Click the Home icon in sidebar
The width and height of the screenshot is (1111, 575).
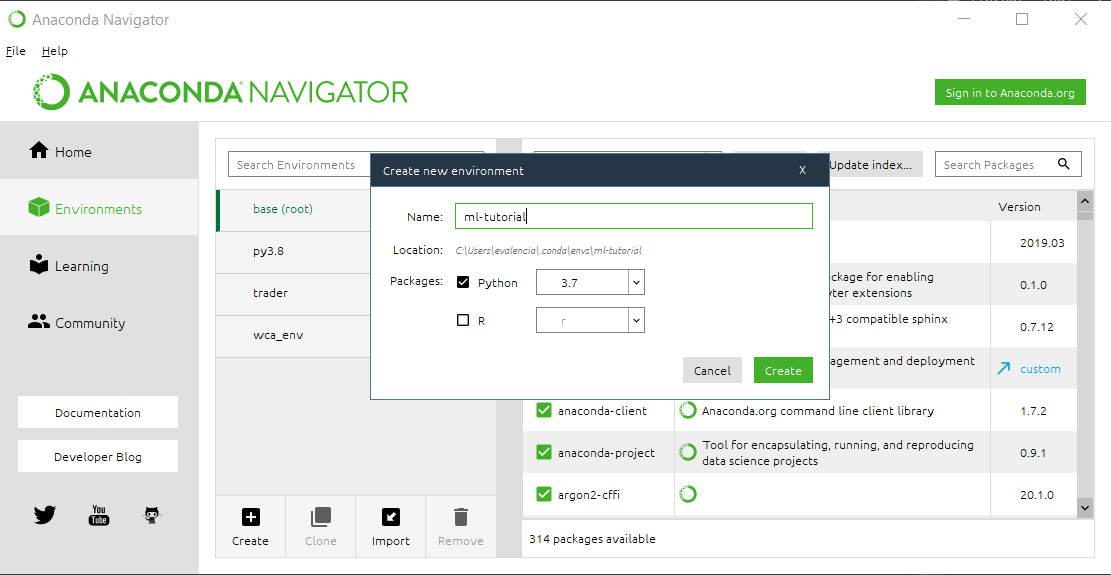click(38, 151)
